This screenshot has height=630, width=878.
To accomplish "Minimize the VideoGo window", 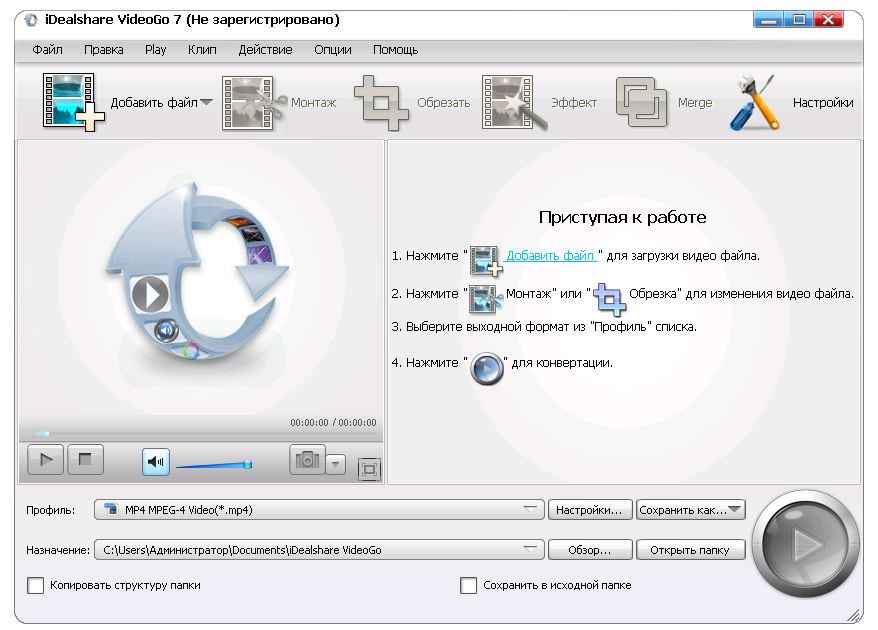I will pos(768,20).
